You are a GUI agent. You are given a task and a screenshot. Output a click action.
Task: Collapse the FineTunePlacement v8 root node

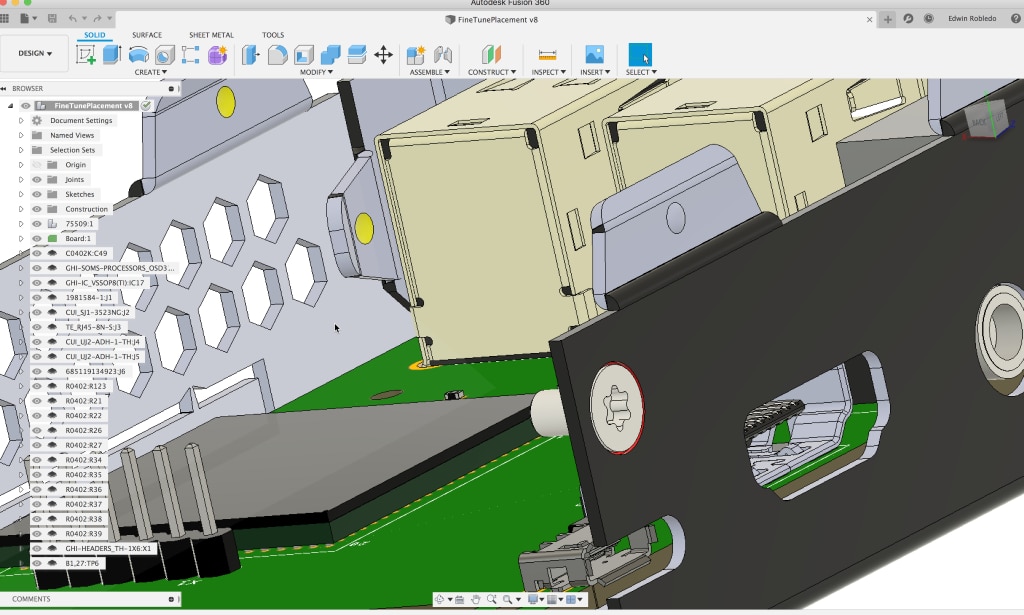(x=10, y=106)
